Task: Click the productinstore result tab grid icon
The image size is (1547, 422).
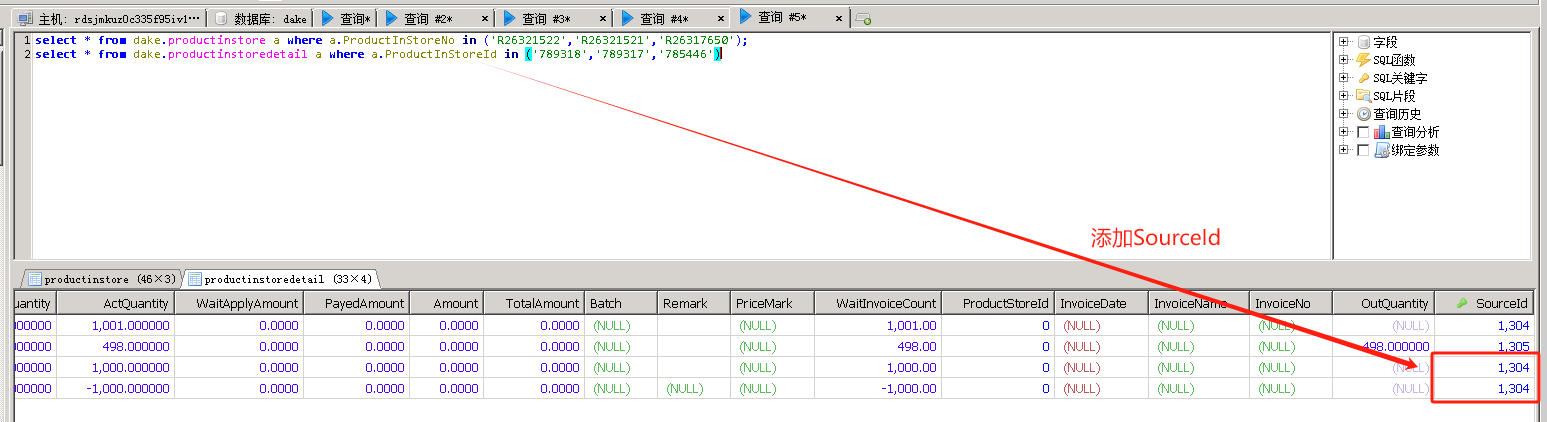Action: [35, 279]
